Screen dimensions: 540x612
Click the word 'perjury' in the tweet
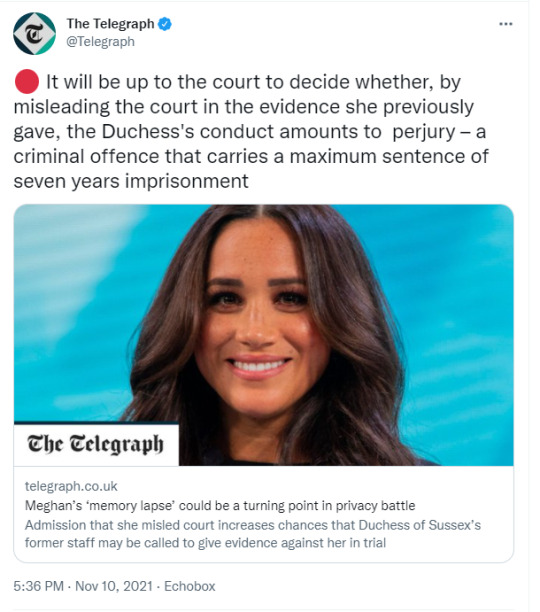tap(424, 132)
